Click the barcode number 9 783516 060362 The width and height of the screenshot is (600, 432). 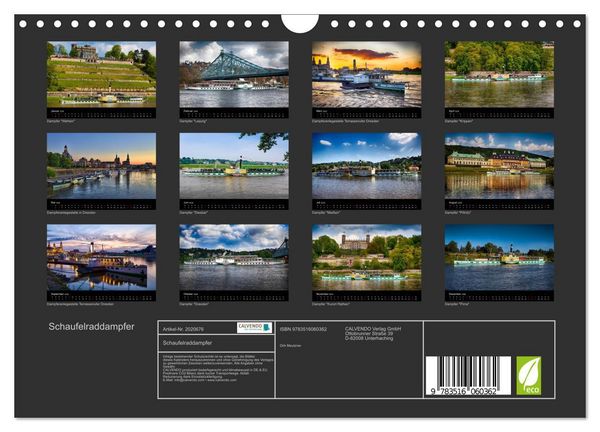463,391
